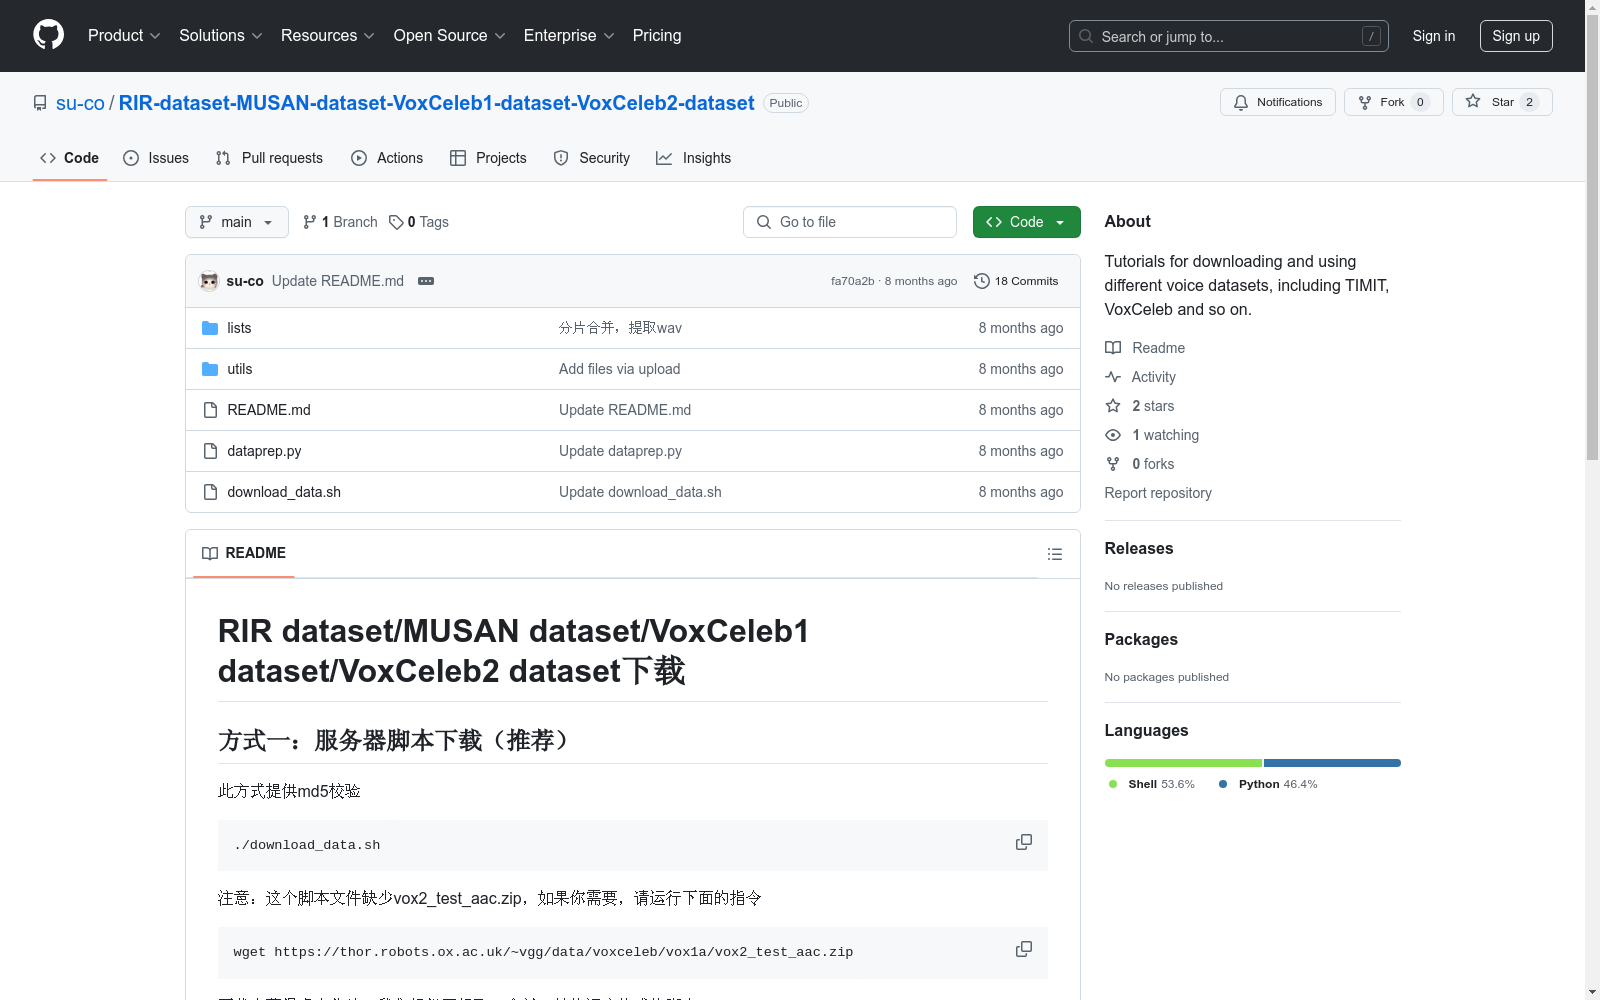Open the 18 Commits link
The height and width of the screenshot is (1000, 1600).
click(1016, 281)
